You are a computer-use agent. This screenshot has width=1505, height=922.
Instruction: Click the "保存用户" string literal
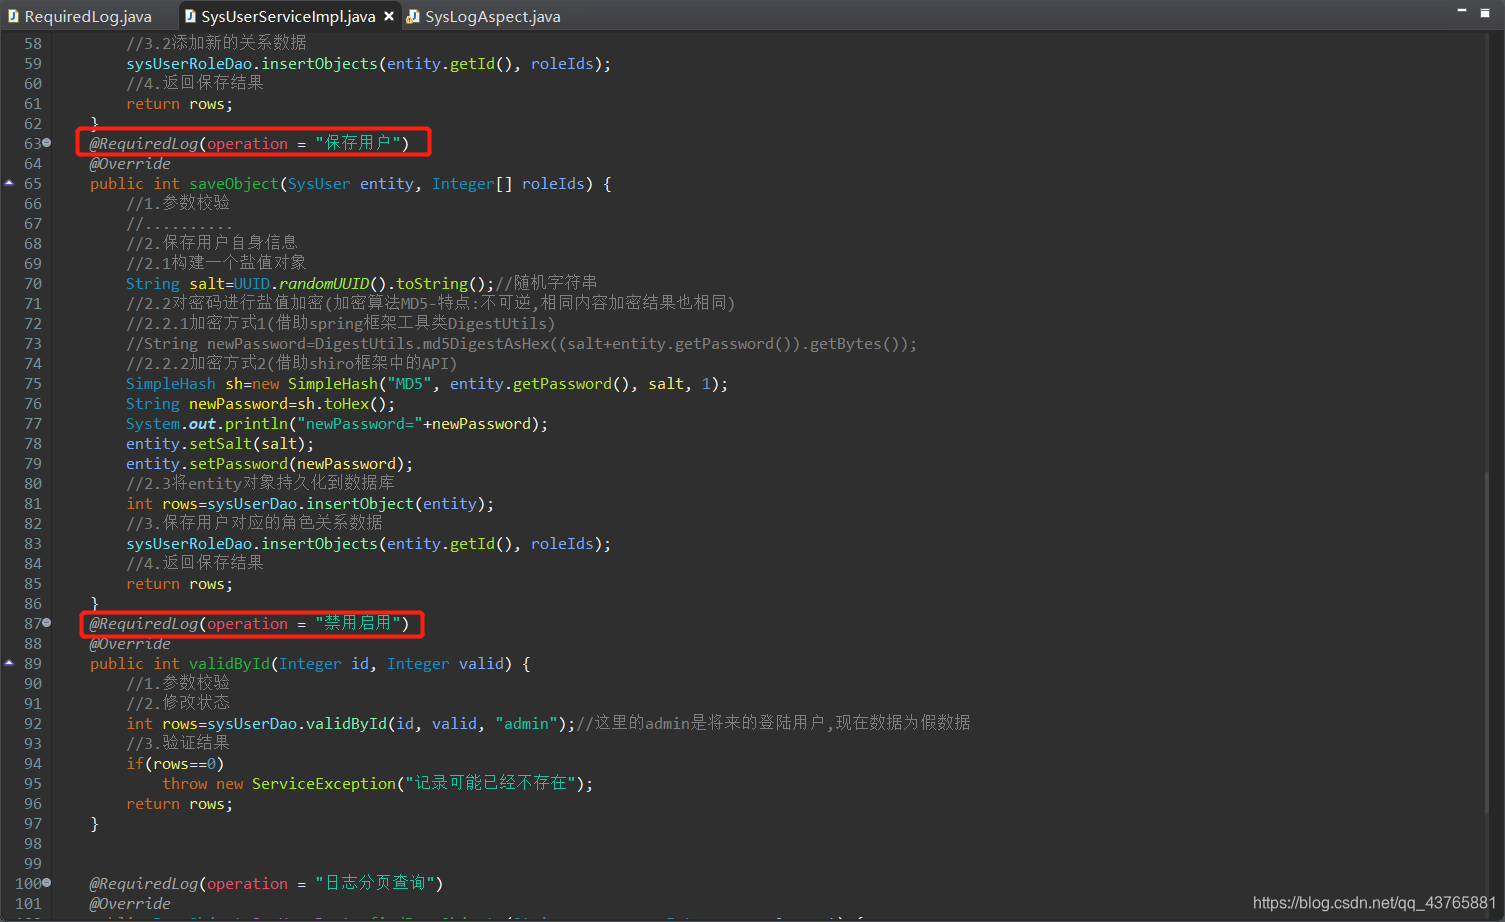click(x=358, y=144)
